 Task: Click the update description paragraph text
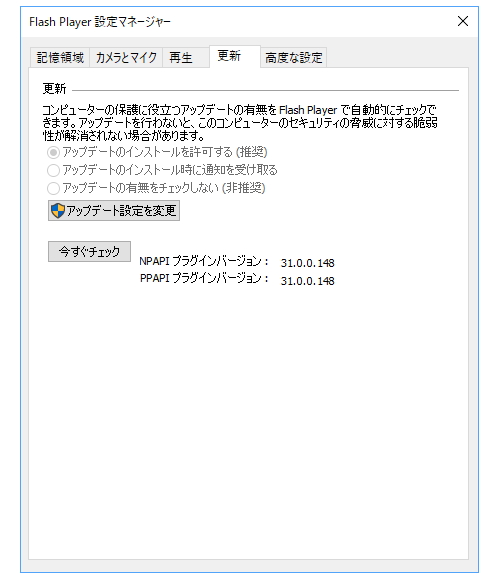[240, 123]
